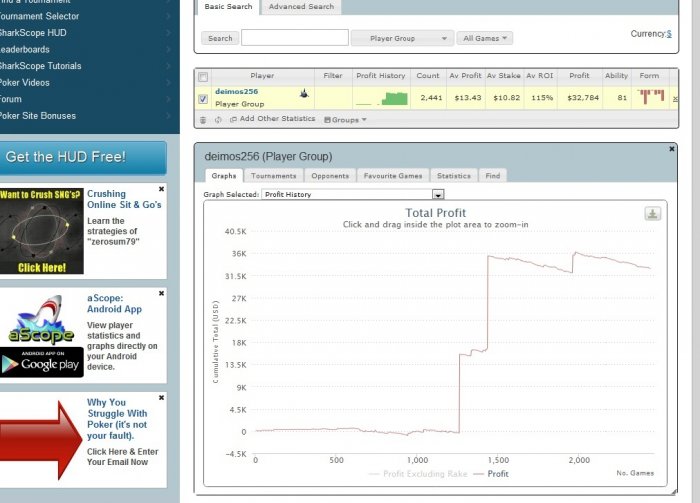Focus the player search text field
The width and height of the screenshot is (700, 503).
tap(295, 37)
